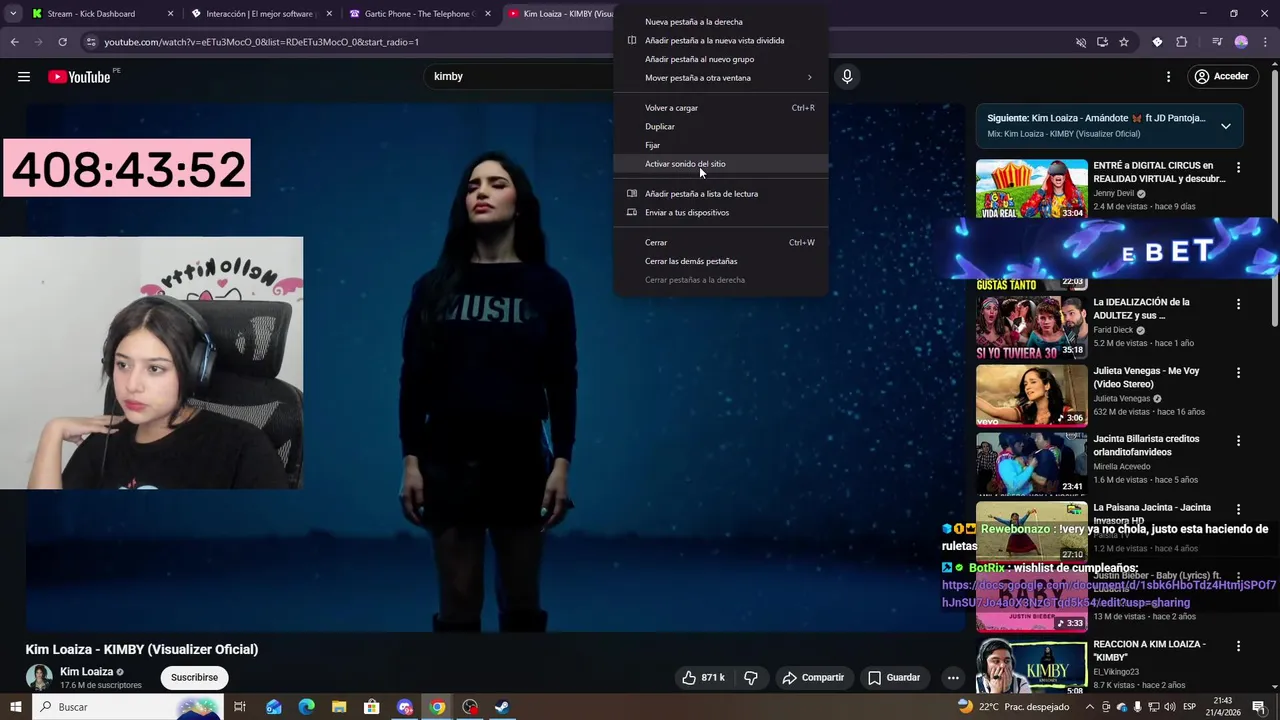Click the Acceder sign-in button
Image resolution: width=1280 pixels, height=720 pixels.
(1221, 77)
